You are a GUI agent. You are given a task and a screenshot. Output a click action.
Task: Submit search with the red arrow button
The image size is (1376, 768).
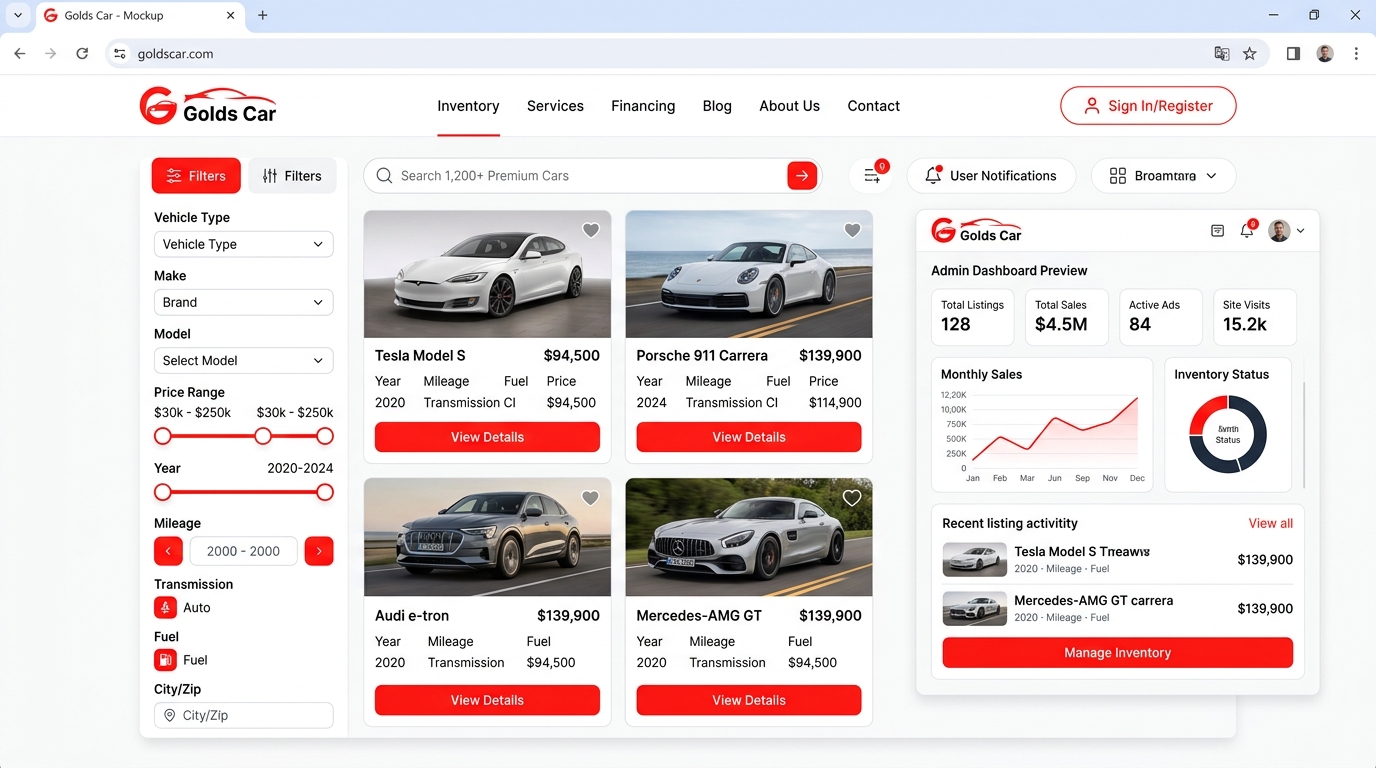click(802, 176)
